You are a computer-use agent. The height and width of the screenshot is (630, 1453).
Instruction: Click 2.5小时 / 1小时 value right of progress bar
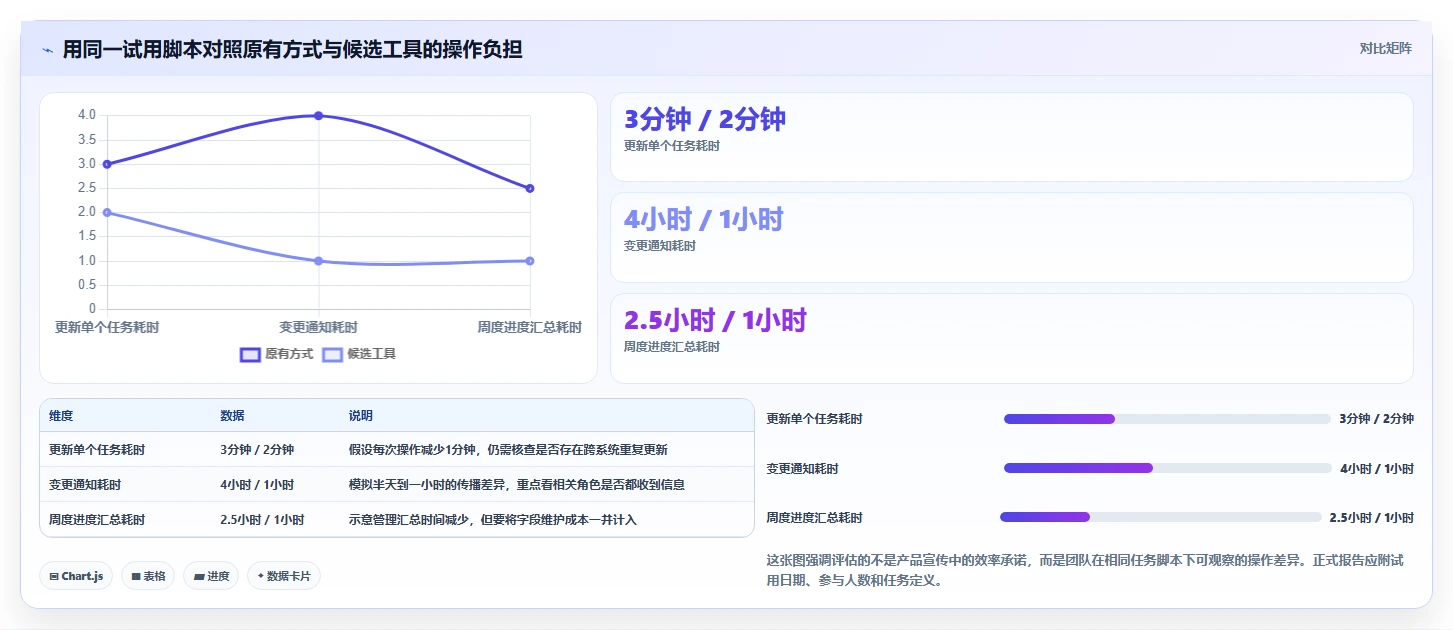coord(1371,518)
